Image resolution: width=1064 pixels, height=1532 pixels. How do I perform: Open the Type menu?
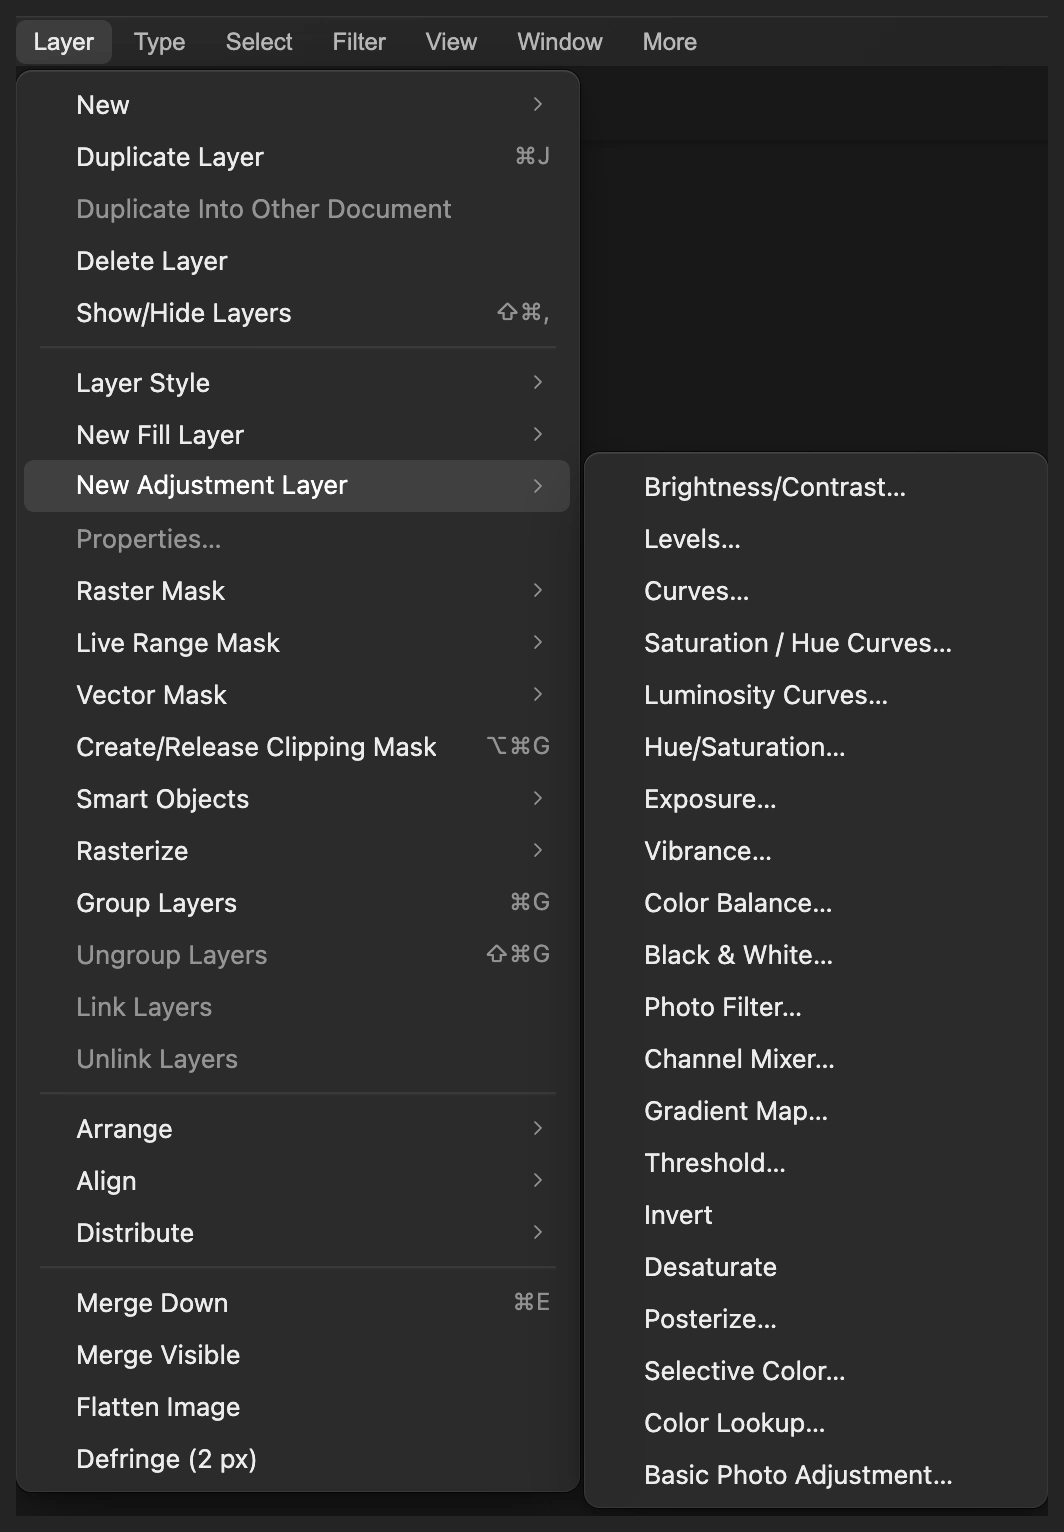(x=159, y=42)
